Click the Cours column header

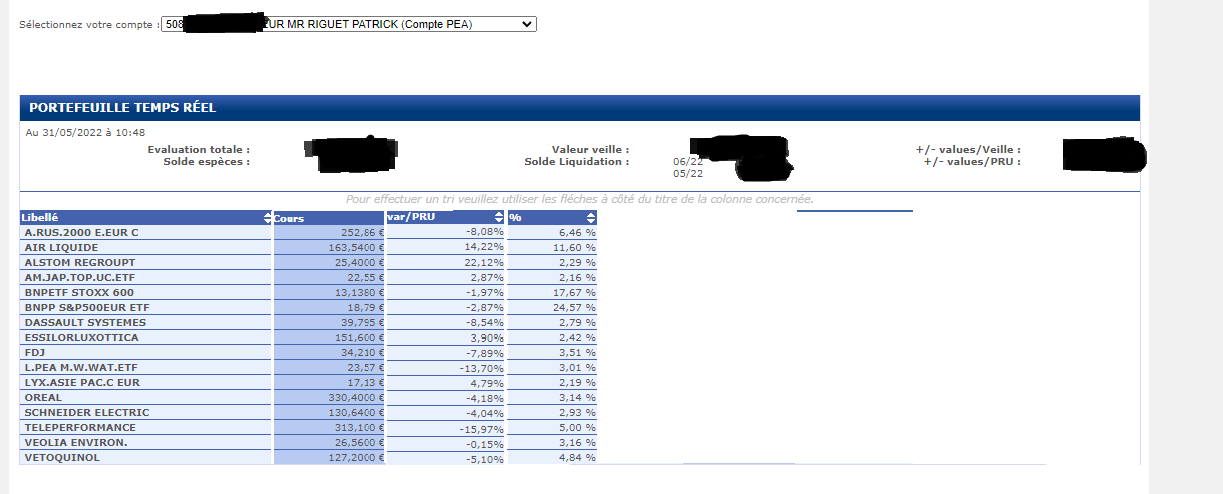pos(329,218)
